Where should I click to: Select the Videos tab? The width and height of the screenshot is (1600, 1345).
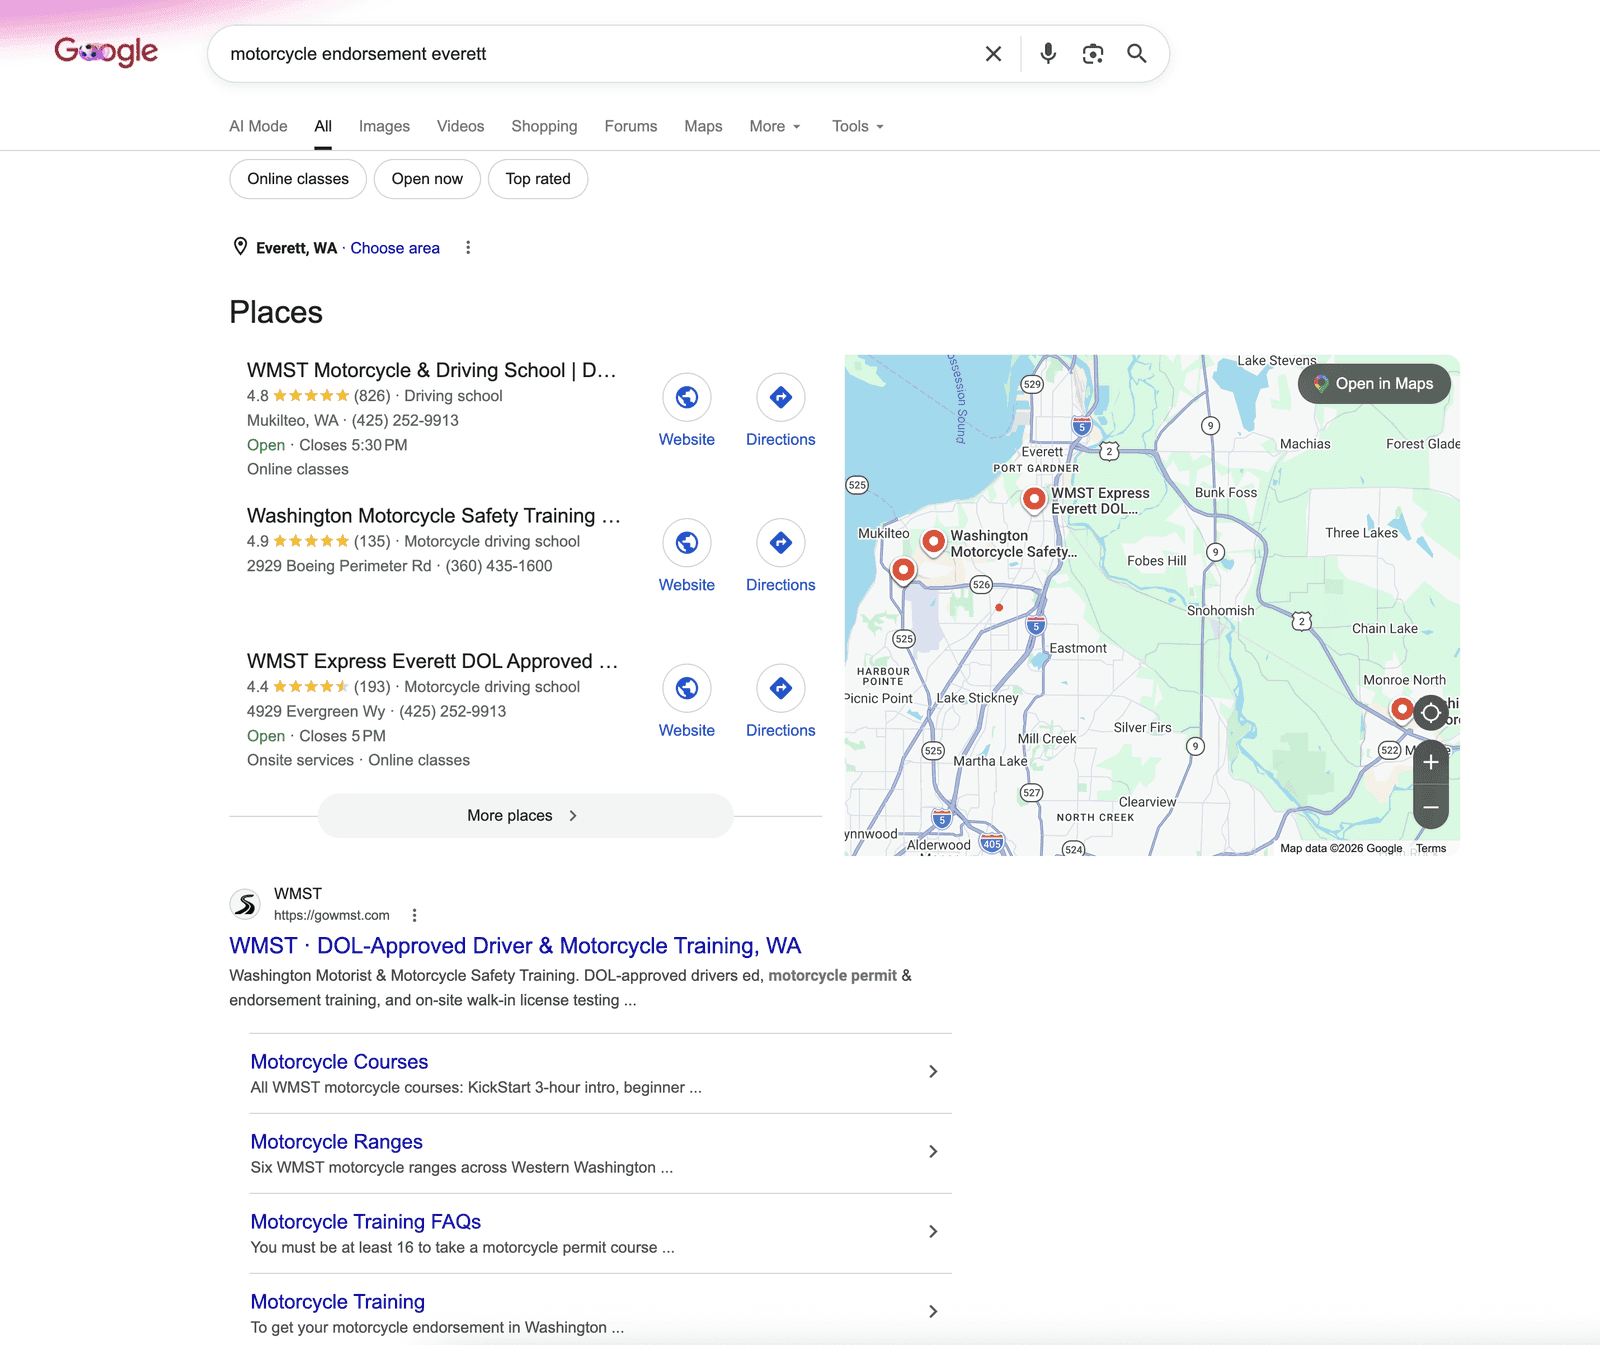pos(460,126)
